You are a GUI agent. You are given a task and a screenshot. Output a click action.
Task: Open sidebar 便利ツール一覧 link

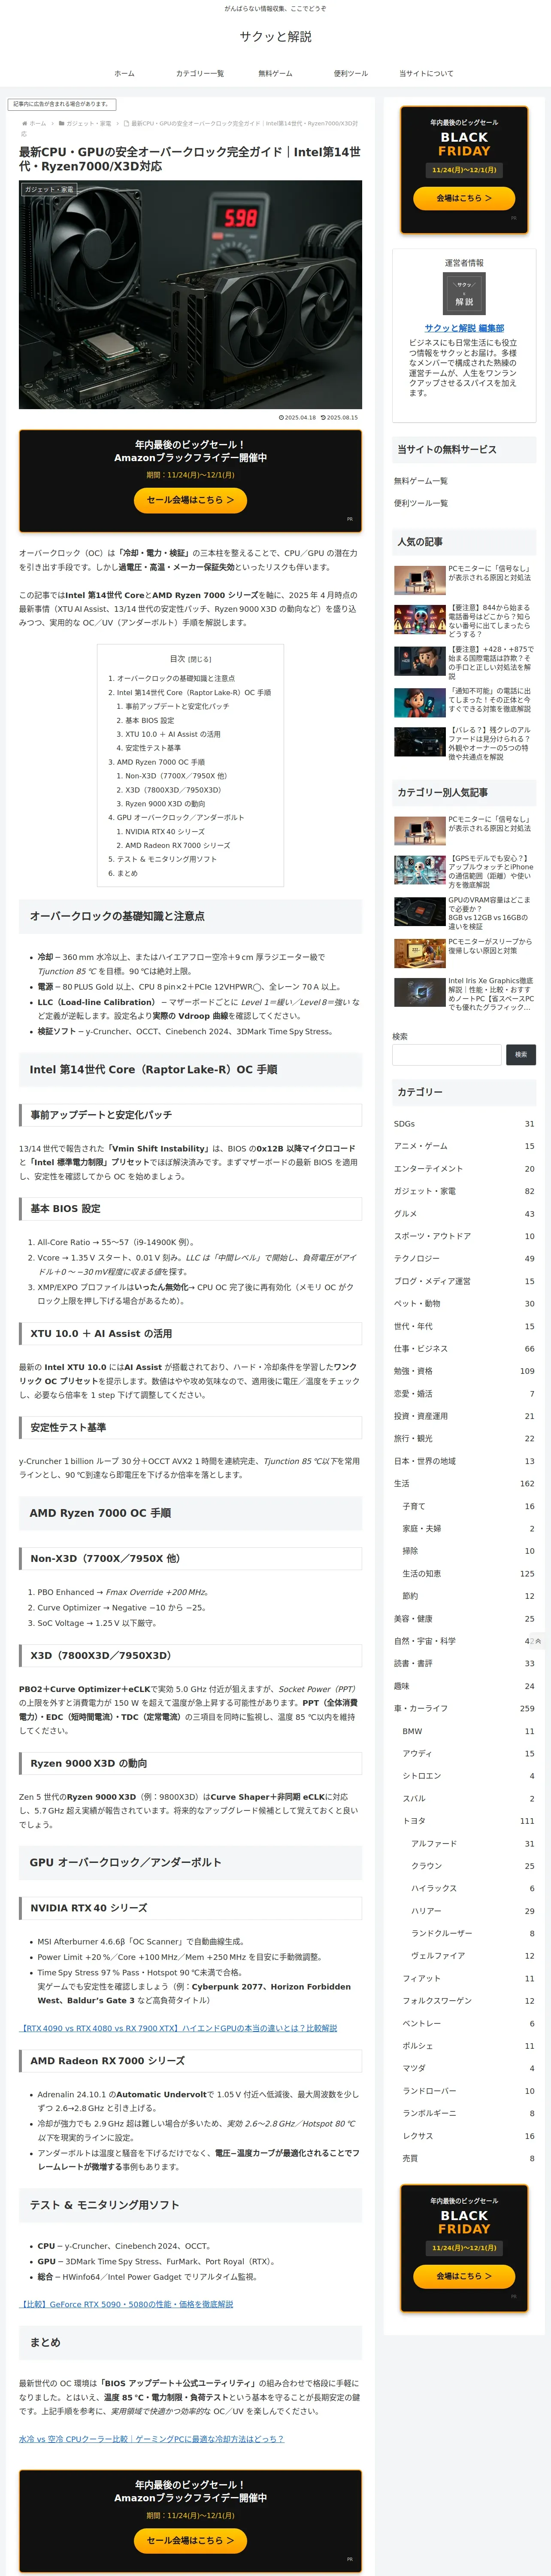click(421, 503)
